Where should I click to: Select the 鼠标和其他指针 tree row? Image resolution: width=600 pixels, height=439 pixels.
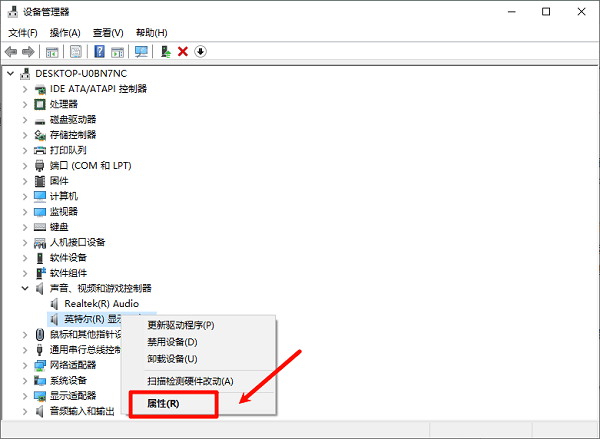pos(86,335)
